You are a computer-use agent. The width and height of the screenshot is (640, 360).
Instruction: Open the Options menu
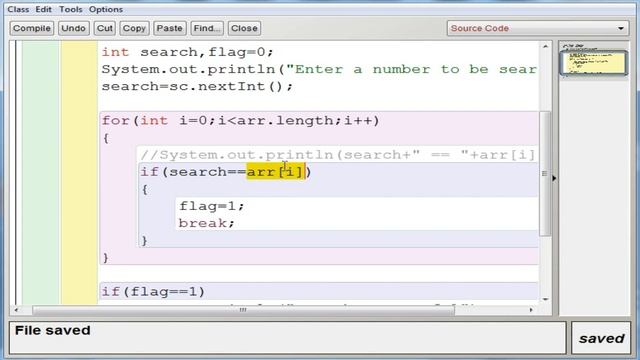click(x=106, y=9)
